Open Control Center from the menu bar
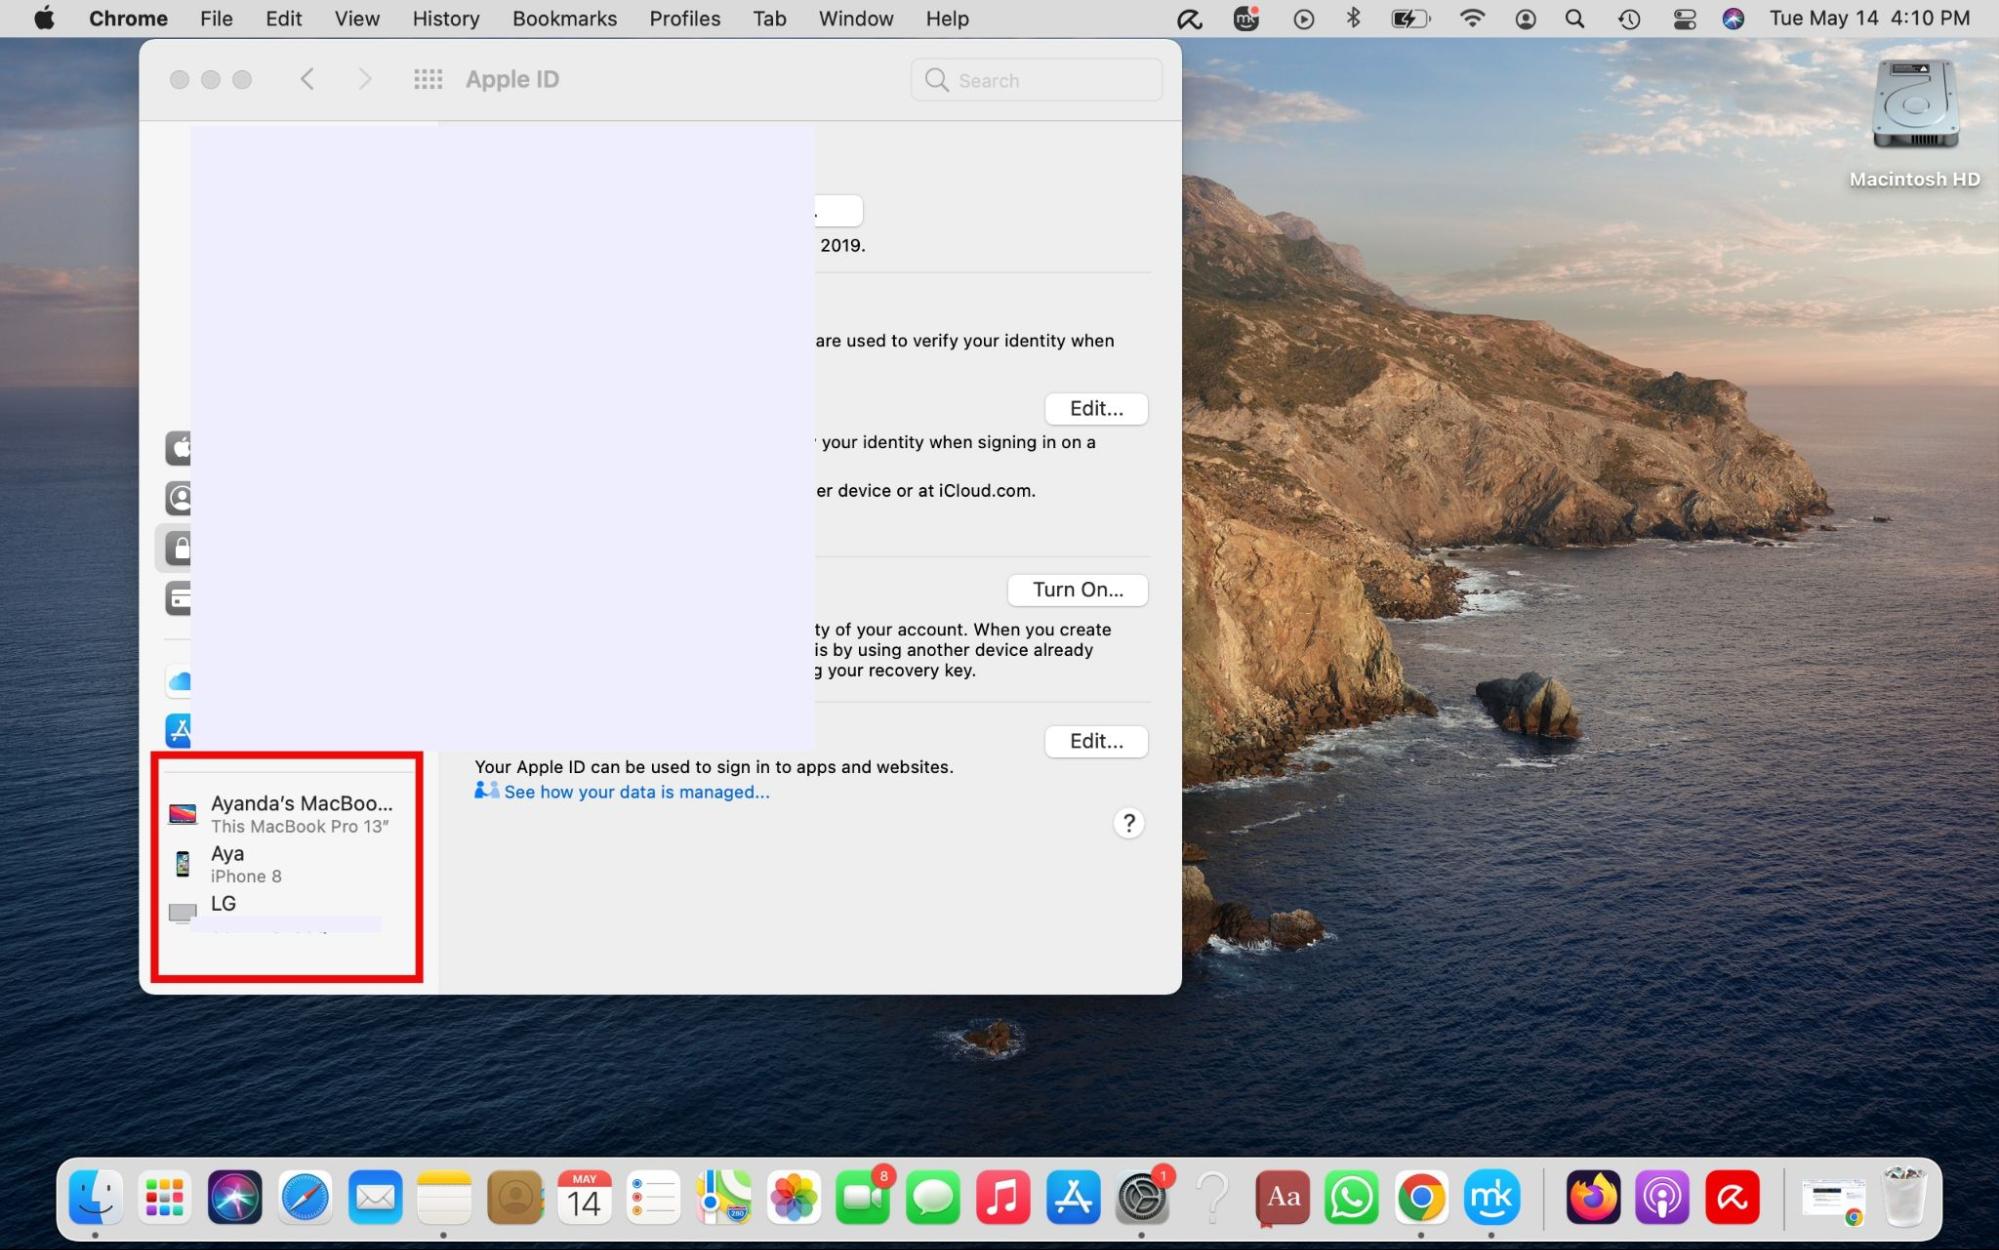Viewport: 1999px width, 1250px height. tap(1684, 18)
